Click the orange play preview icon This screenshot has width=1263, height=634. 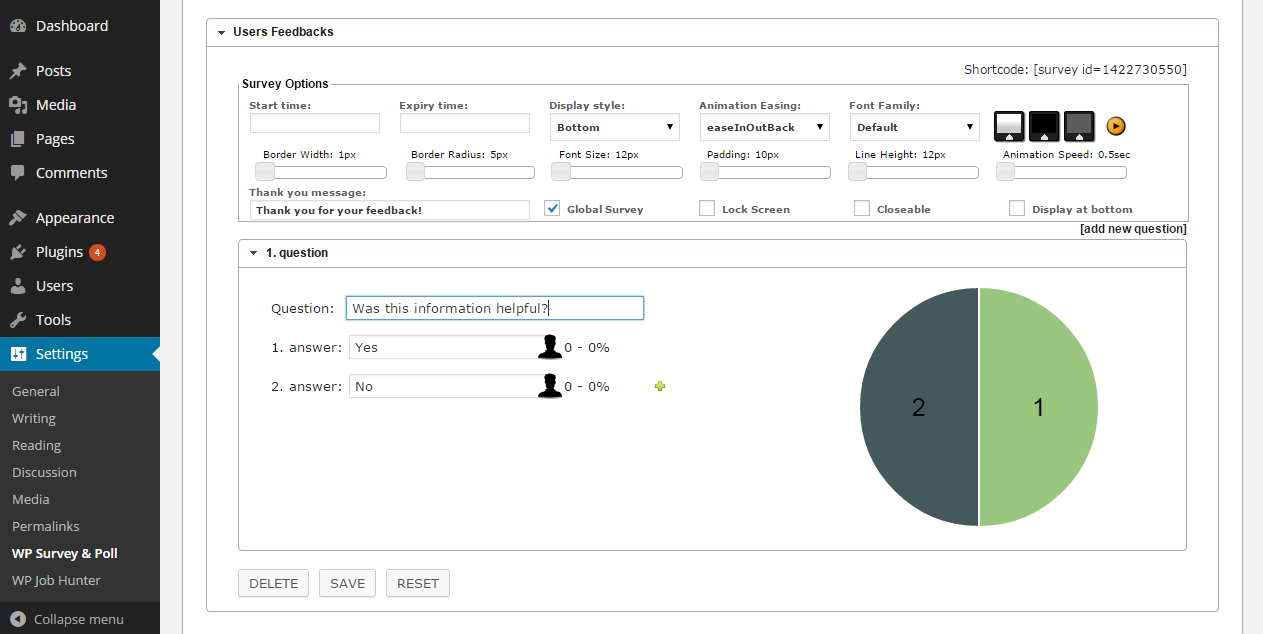(x=1116, y=126)
